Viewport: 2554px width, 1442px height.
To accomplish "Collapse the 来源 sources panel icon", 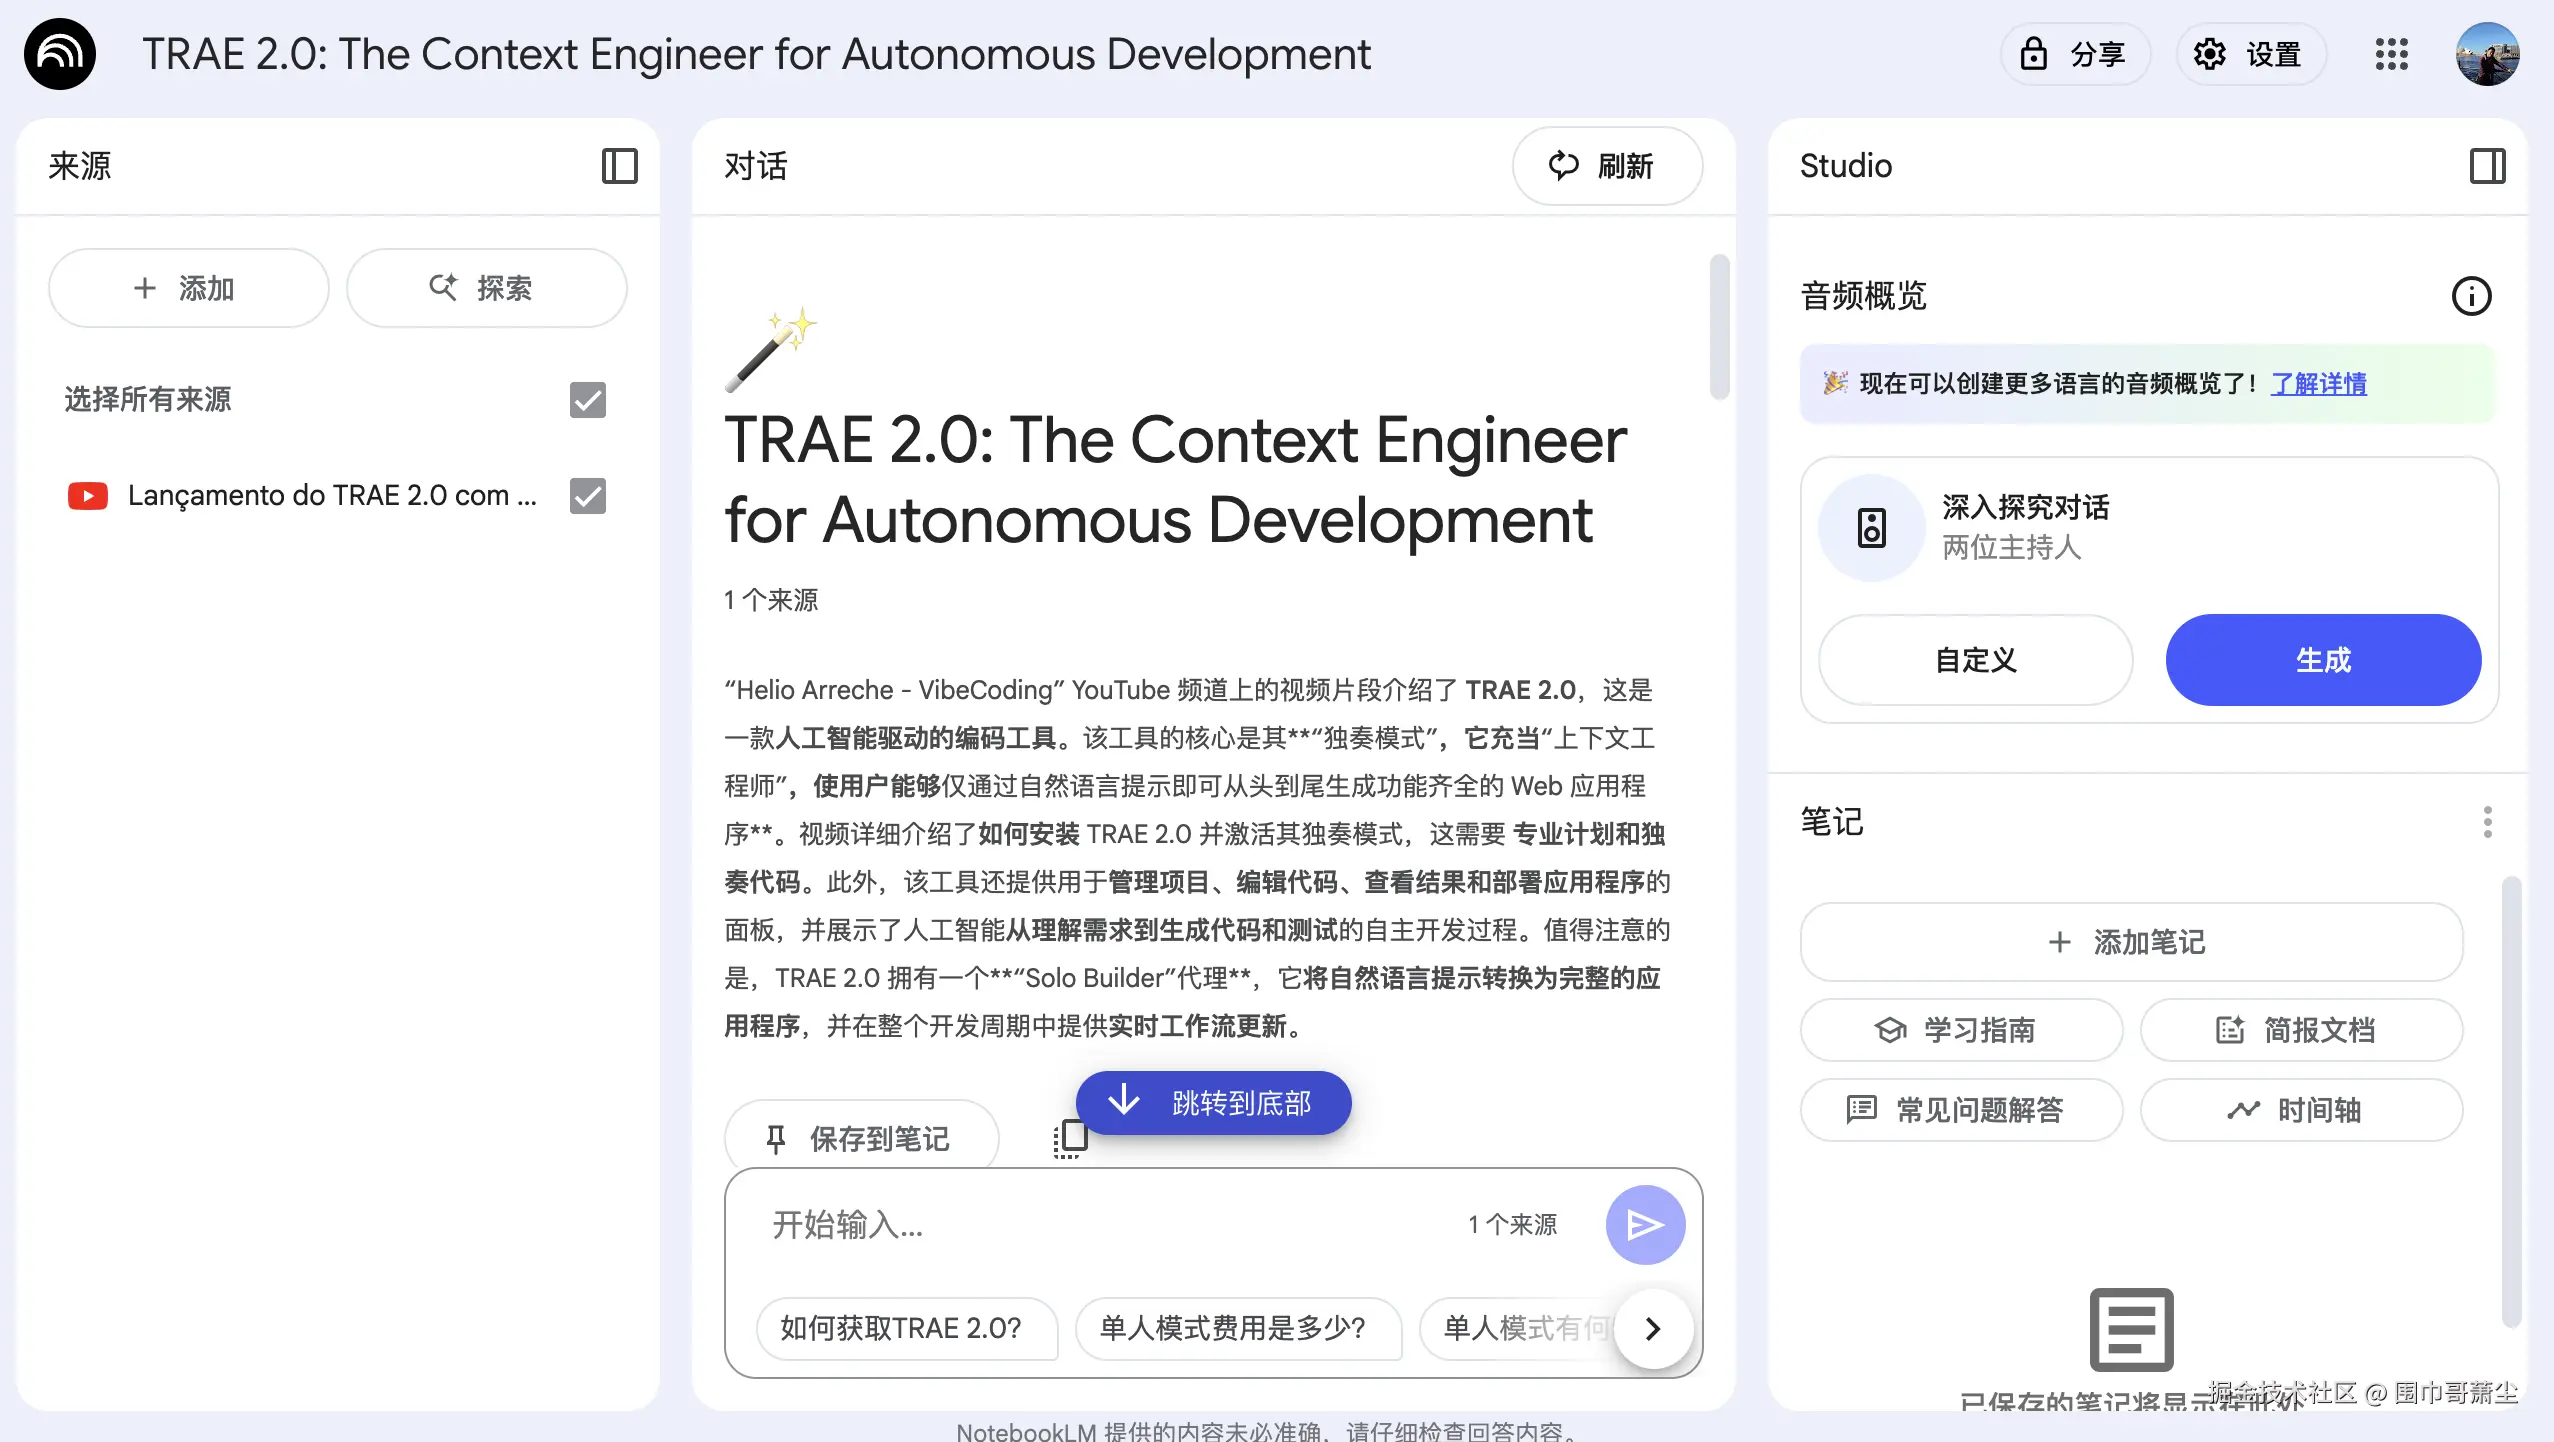I will (620, 166).
